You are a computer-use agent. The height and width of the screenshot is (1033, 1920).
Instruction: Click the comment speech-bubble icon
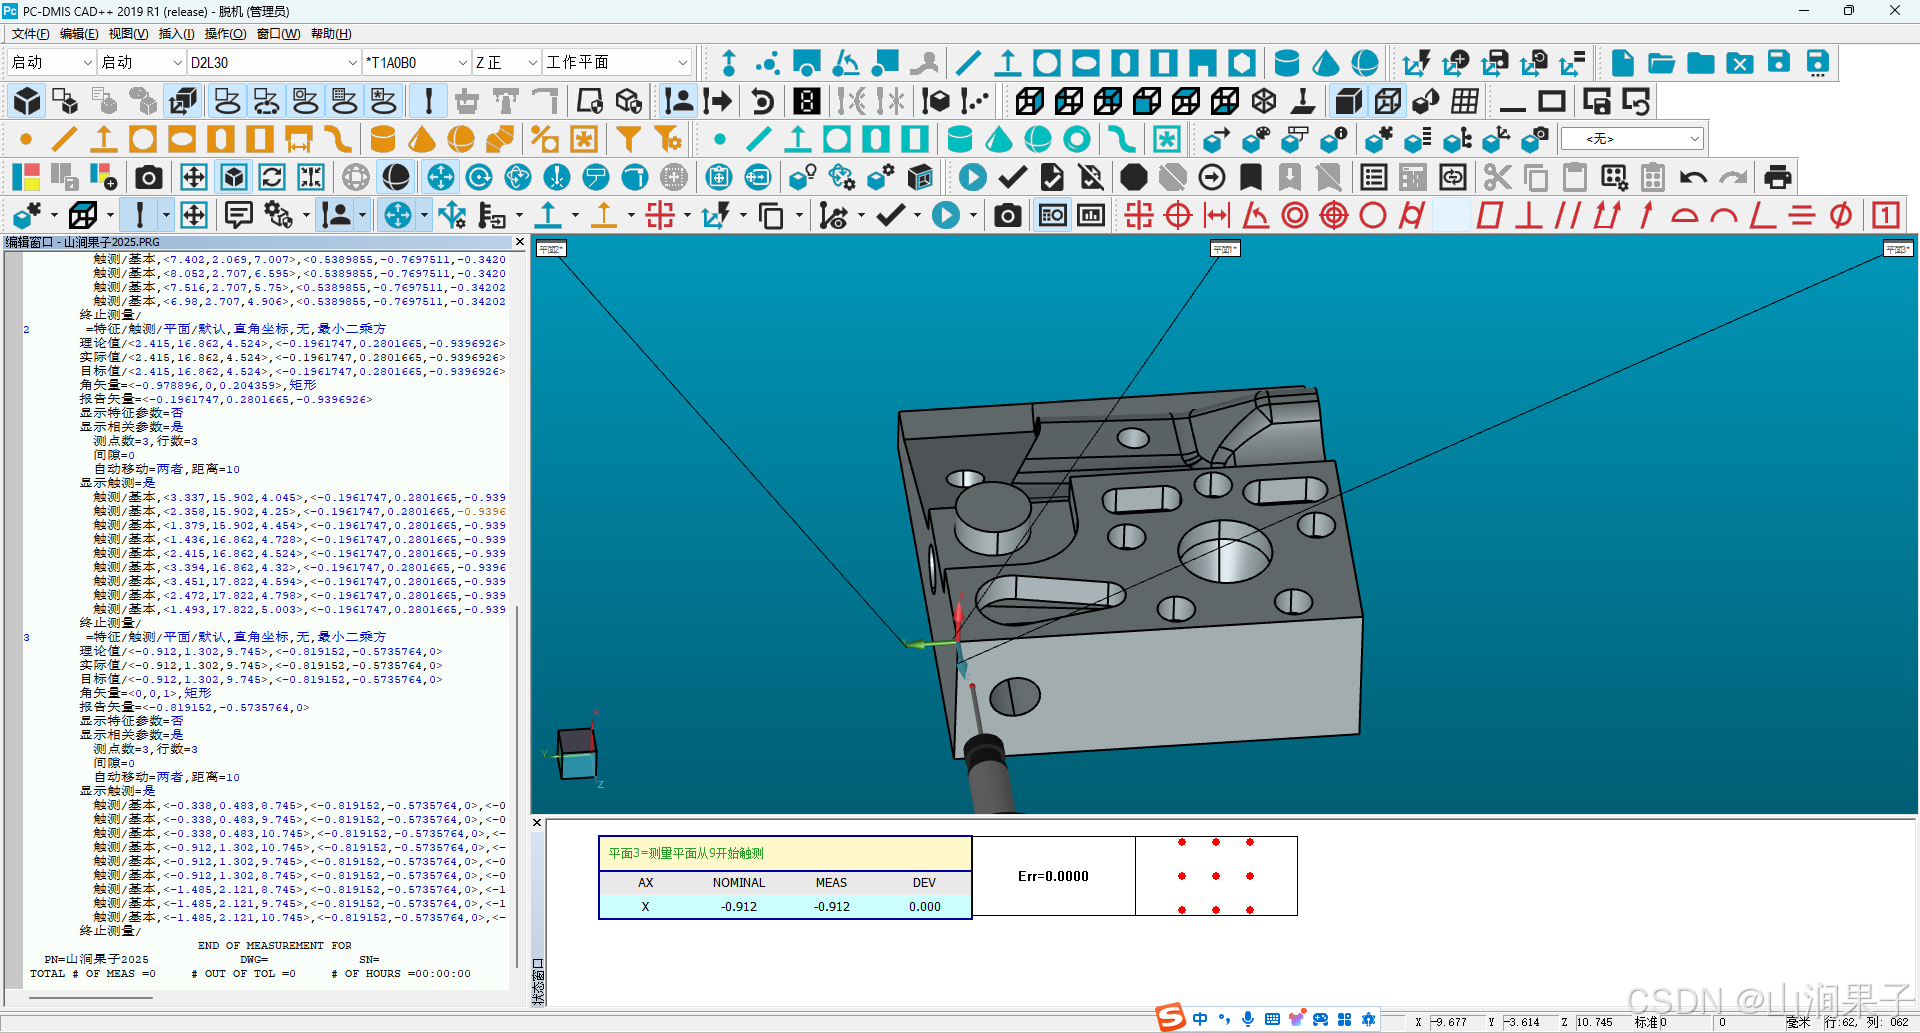238,215
